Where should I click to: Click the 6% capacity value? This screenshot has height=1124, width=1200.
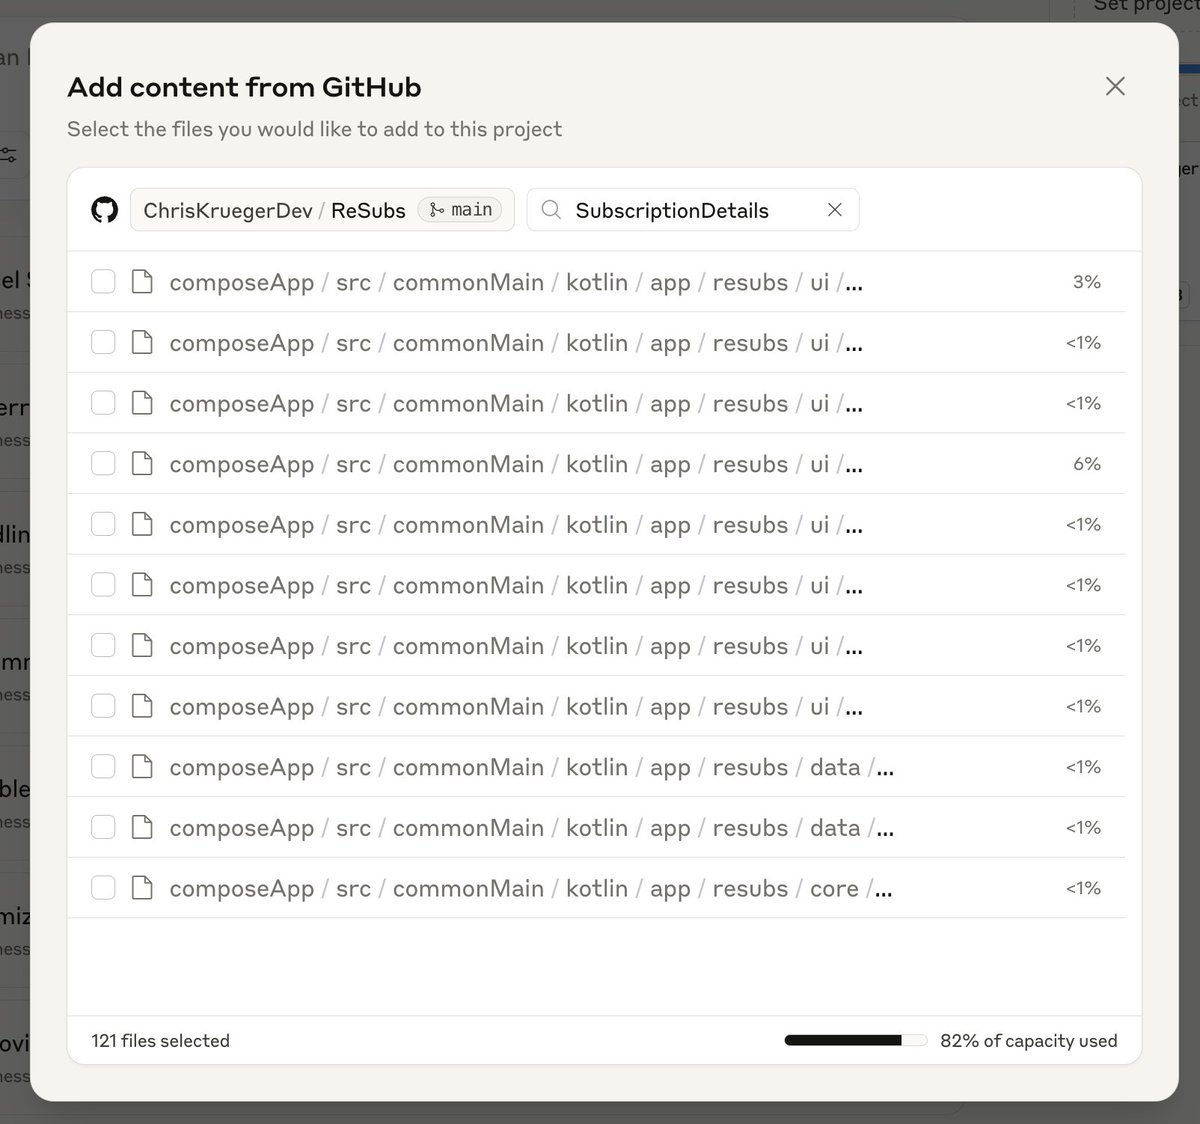[x=1086, y=464]
